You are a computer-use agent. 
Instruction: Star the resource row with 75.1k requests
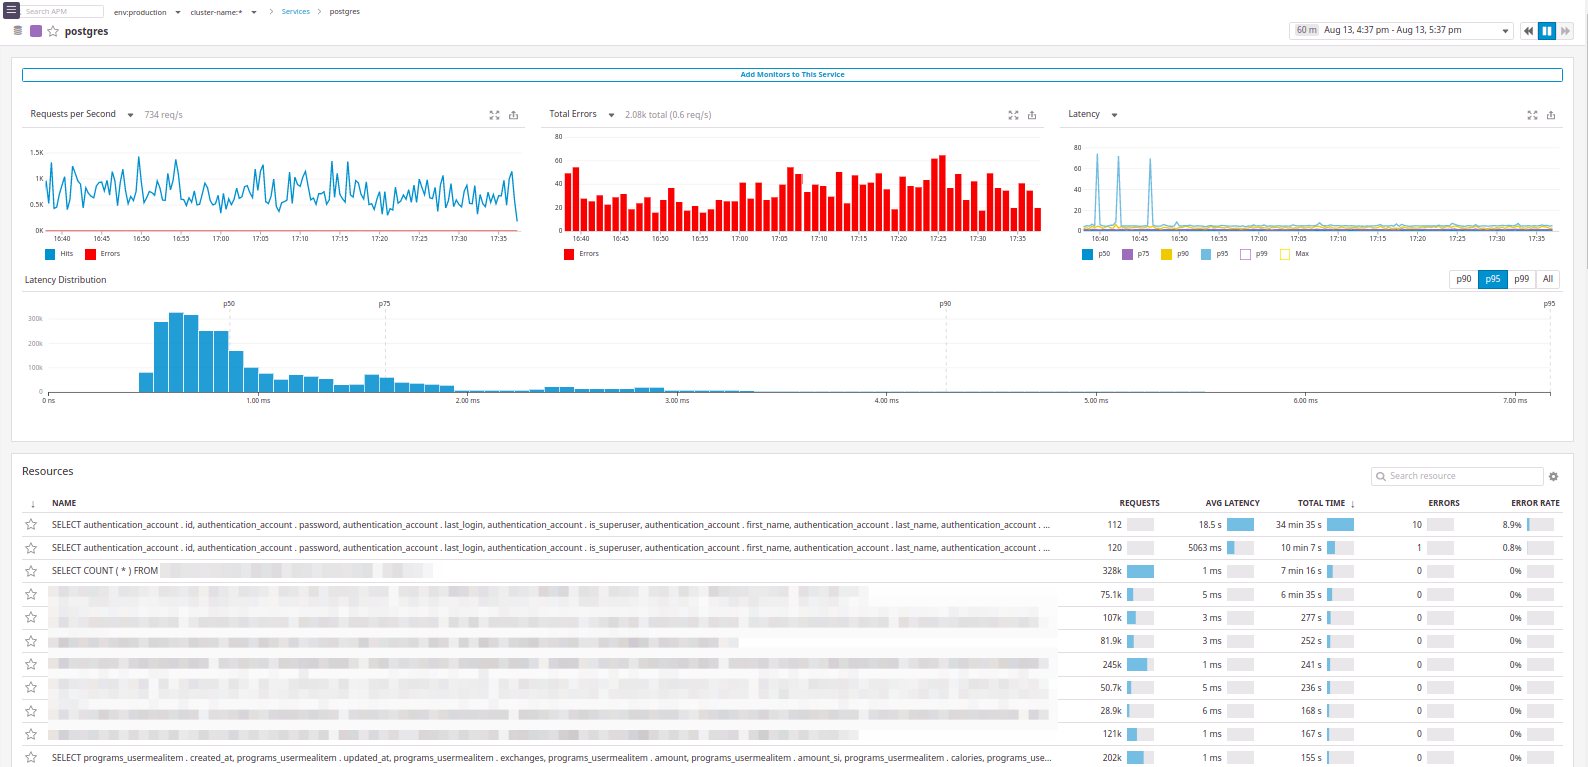(31, 594)
